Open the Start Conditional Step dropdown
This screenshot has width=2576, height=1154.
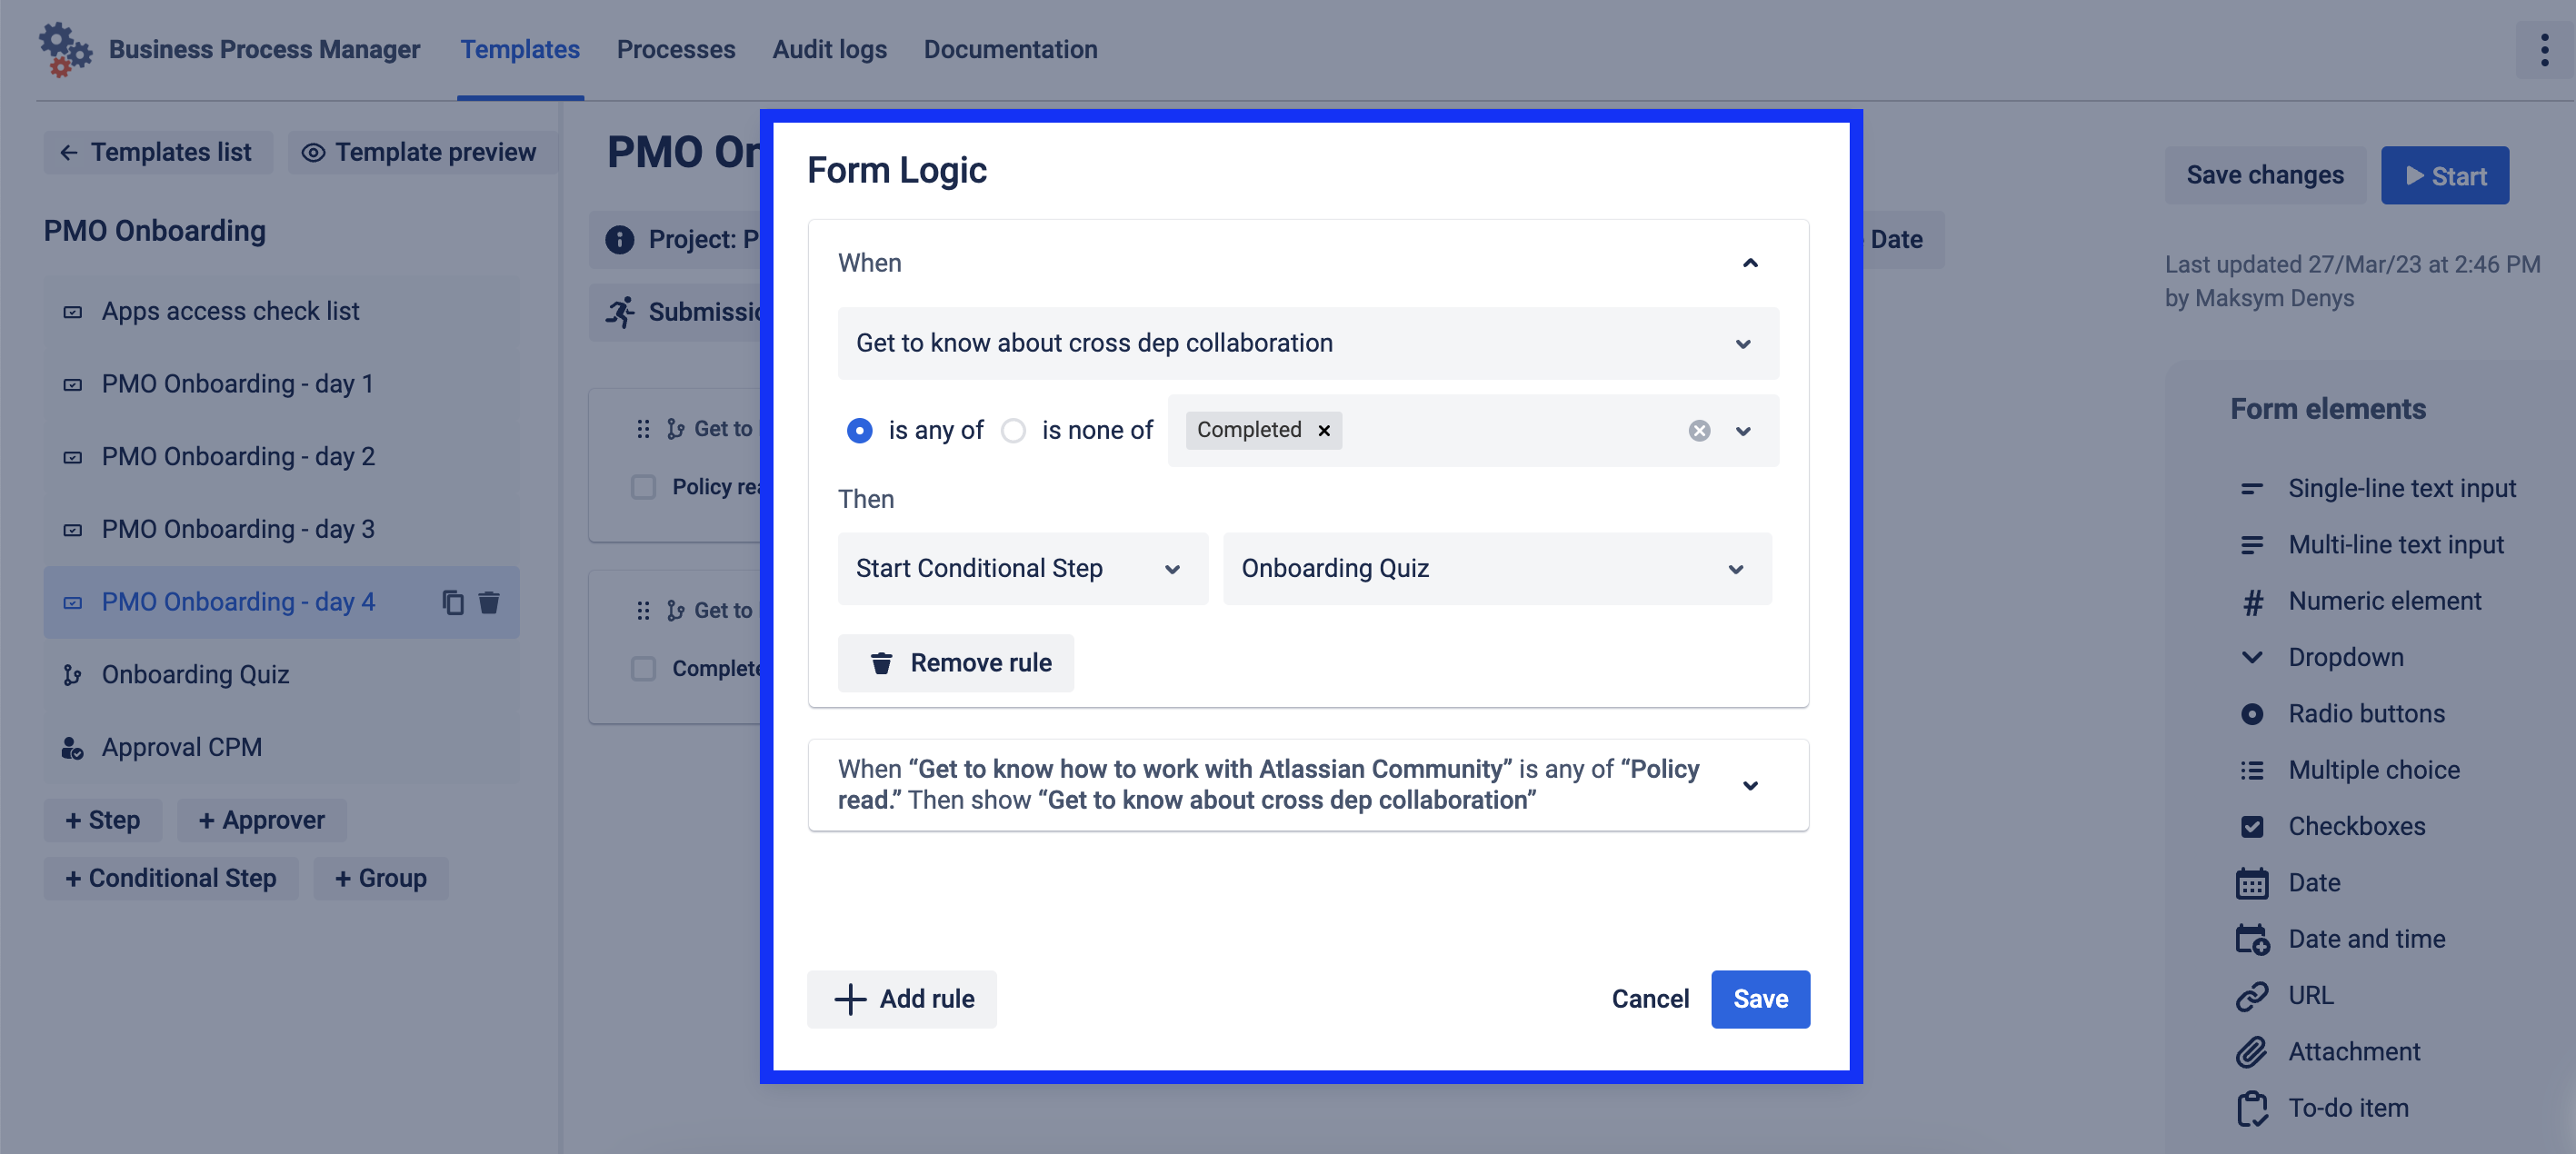click(1021, 568)
